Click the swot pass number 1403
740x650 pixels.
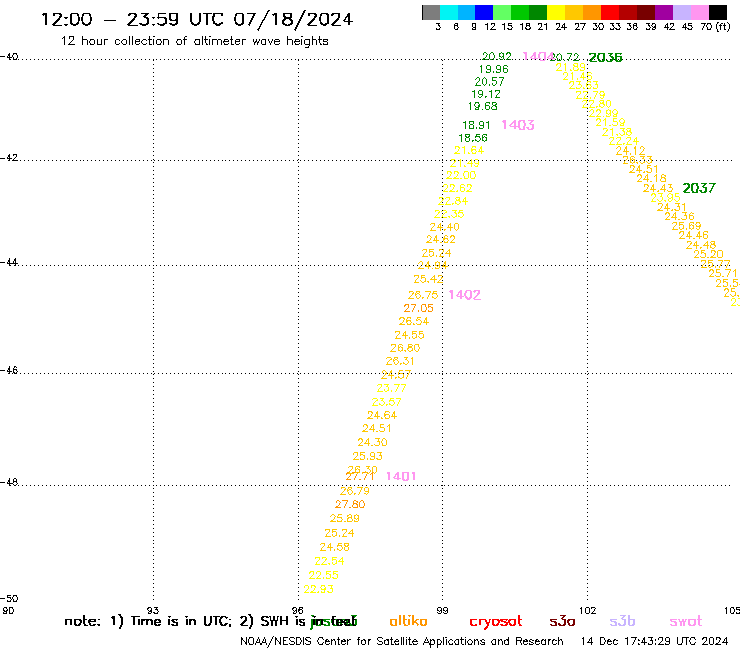click(518, 125)
